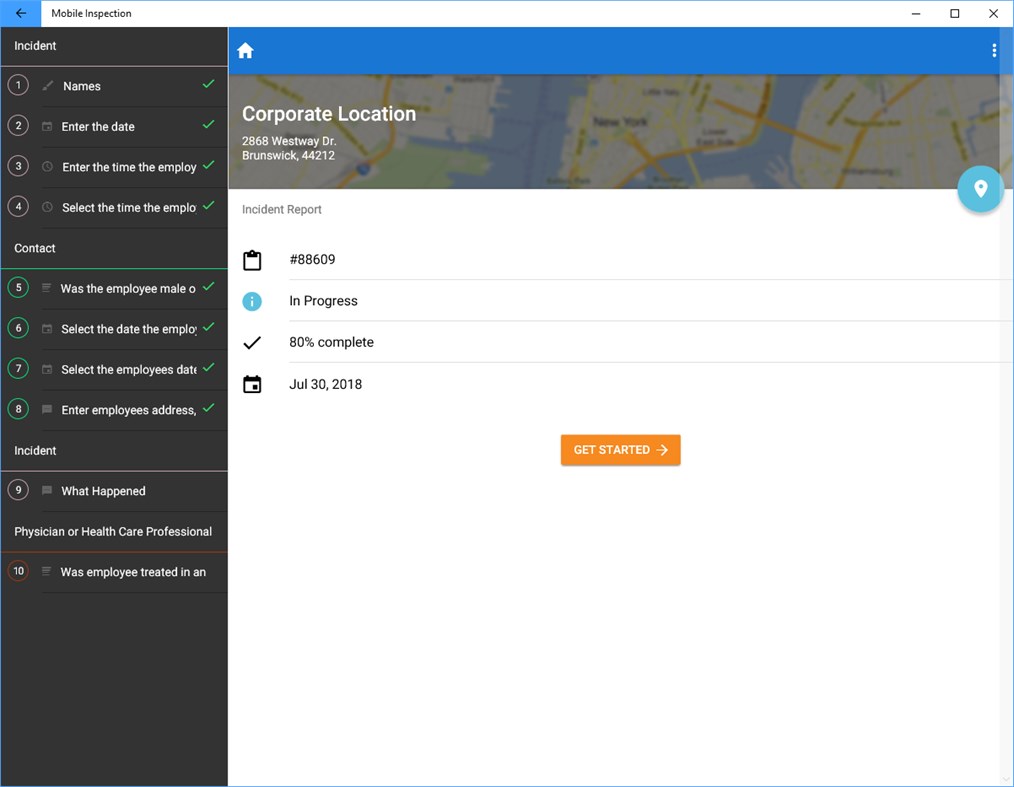
Task: Open step 9 What Happened
Action: pos(103,490)
